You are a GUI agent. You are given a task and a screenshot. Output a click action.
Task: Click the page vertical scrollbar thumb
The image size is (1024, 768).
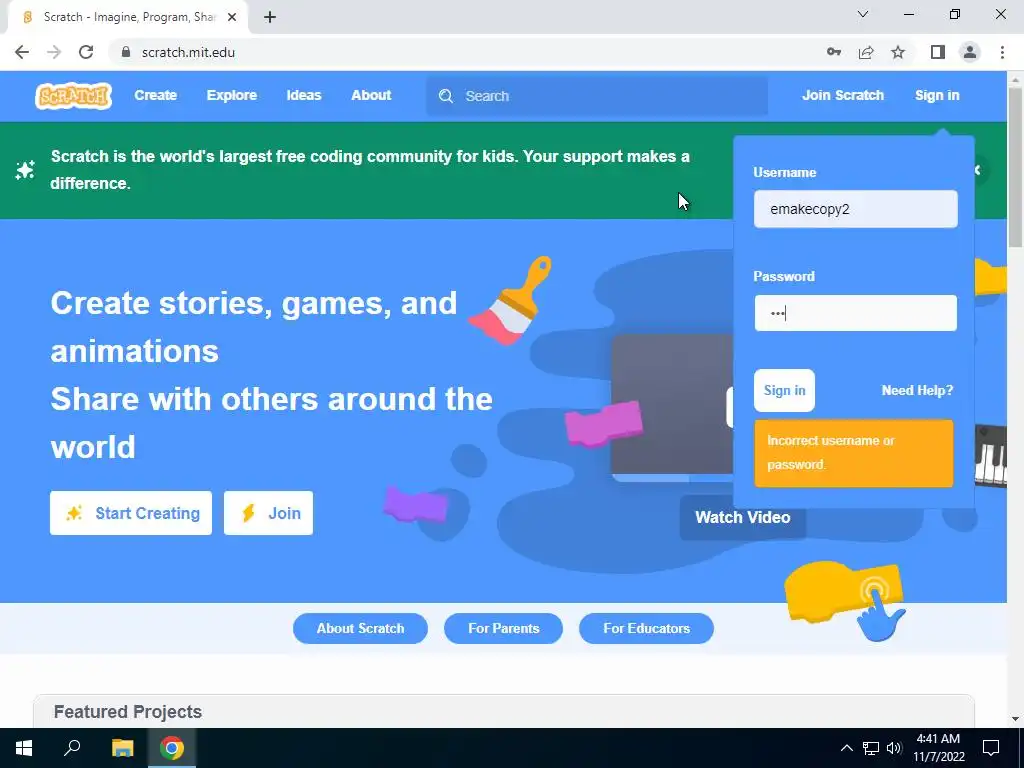1015,167
